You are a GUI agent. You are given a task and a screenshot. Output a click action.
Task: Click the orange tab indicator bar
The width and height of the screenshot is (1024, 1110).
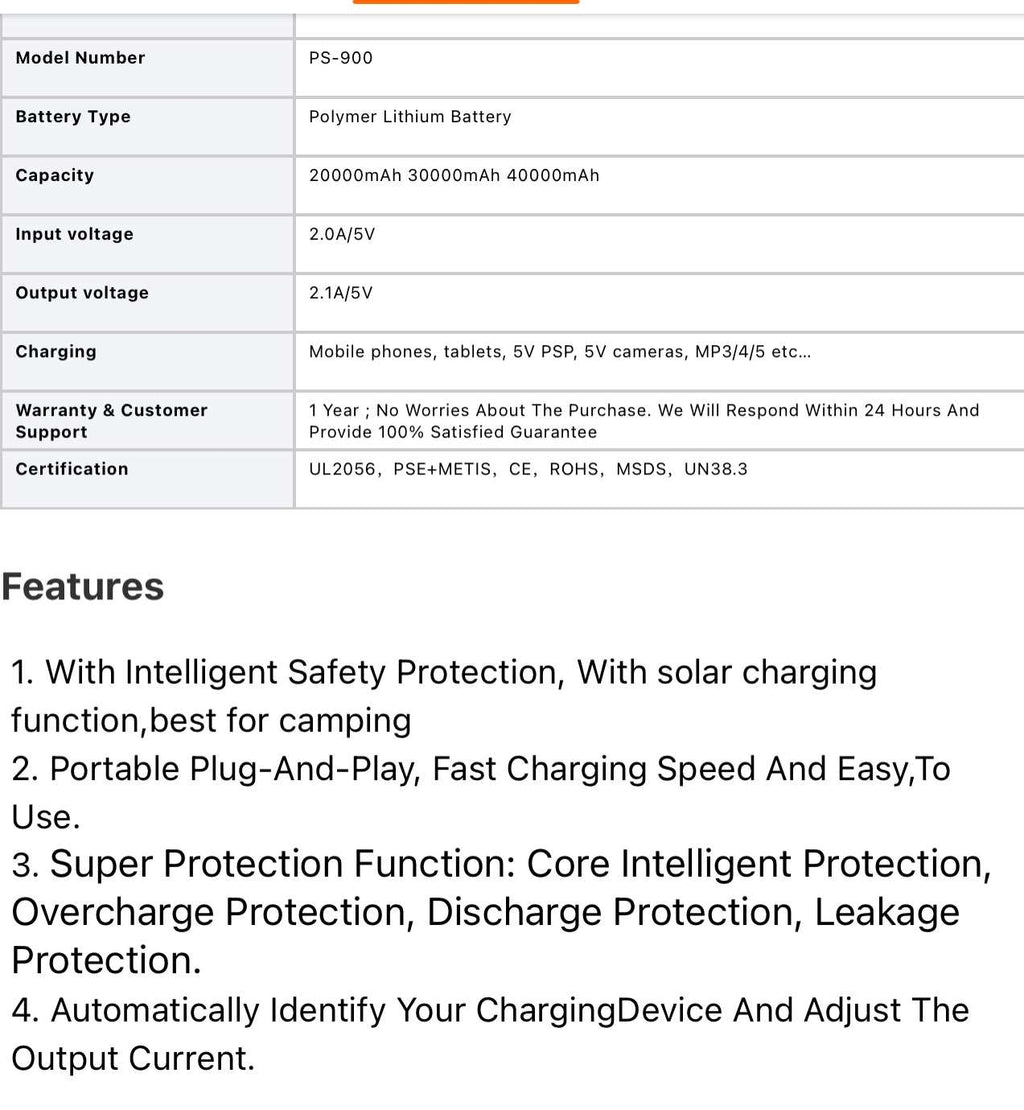click(466, 2)
